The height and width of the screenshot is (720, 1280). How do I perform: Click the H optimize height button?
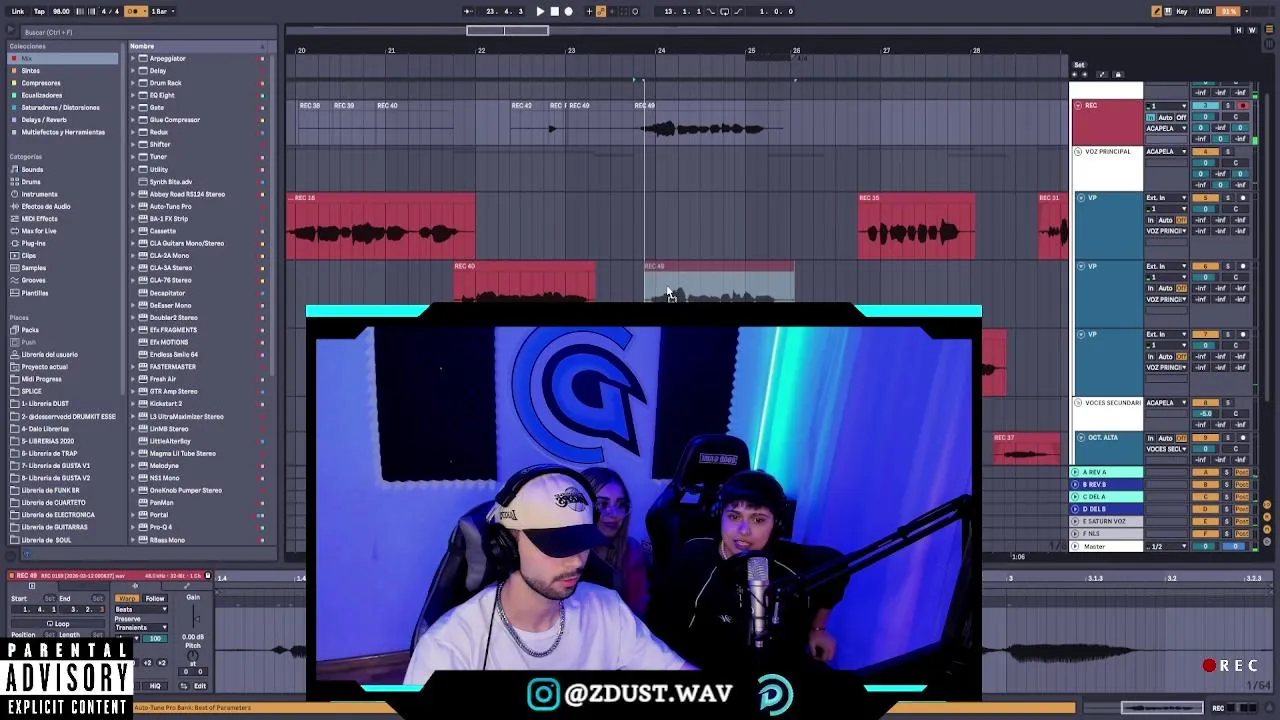coord(1239,31)
